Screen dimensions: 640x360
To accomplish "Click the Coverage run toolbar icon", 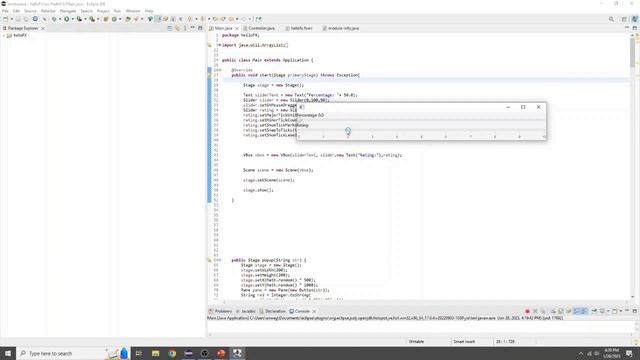I will (79, 19).
